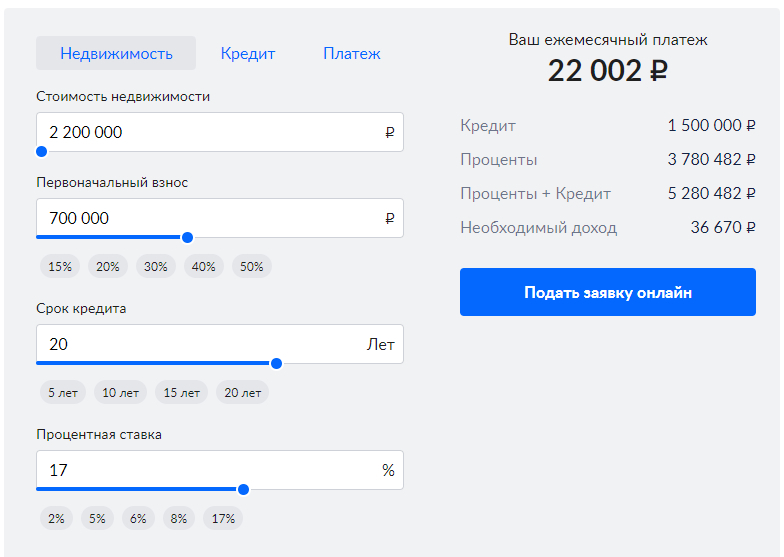784x557 pixels.
Task: Choose the 8% interest rate chip
Action: [179, 519]
